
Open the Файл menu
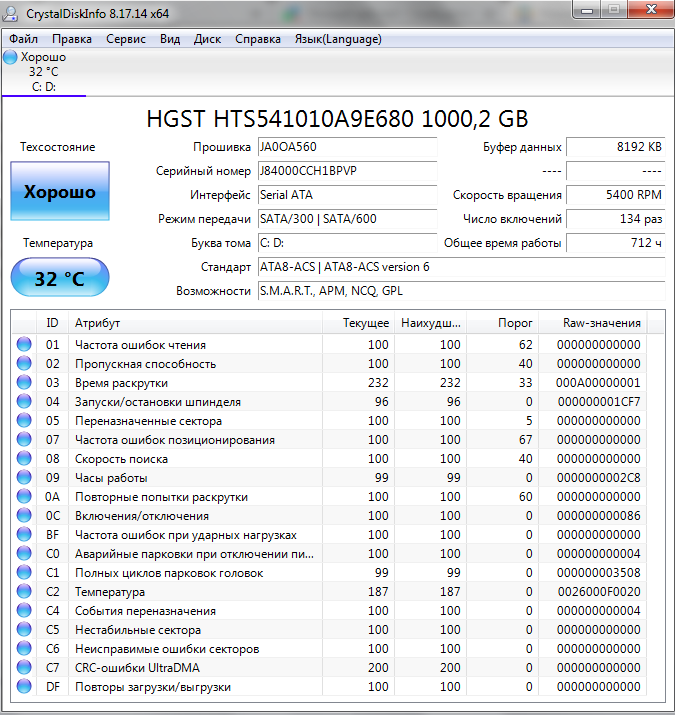click(x=24, y=39)
